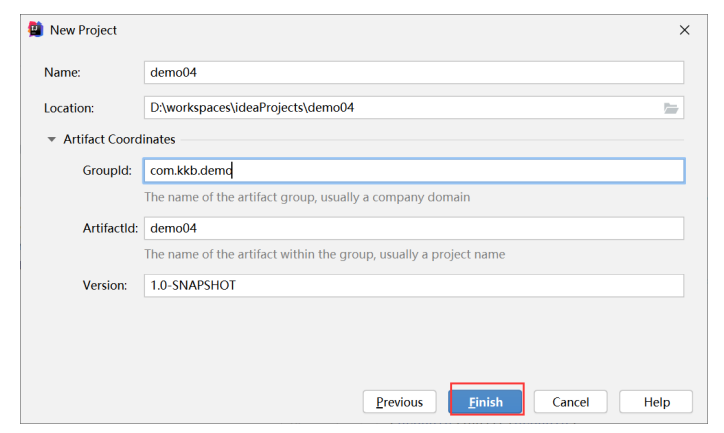
Task: Click the IntelliJ IDEA logo in title bar
Action: tap(36, 30)
